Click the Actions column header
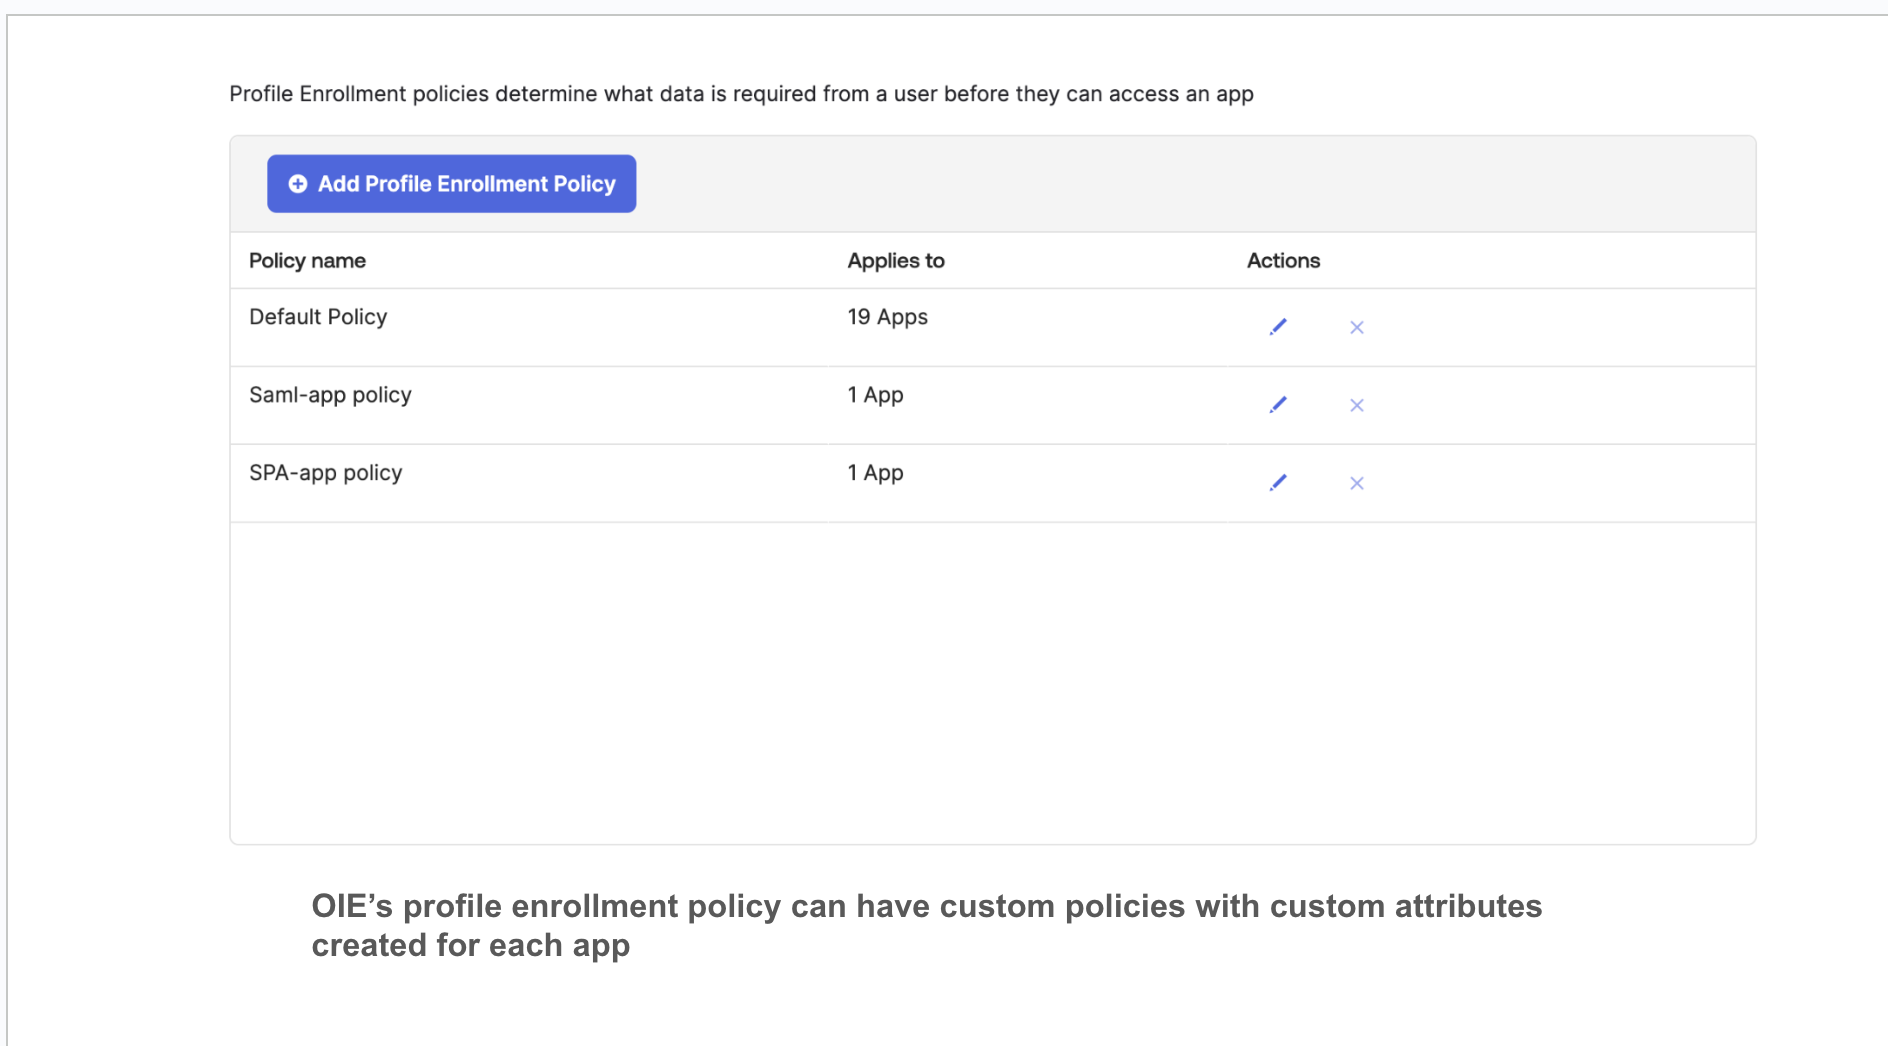1888x1046 pixels. (x=1283, y=261)
